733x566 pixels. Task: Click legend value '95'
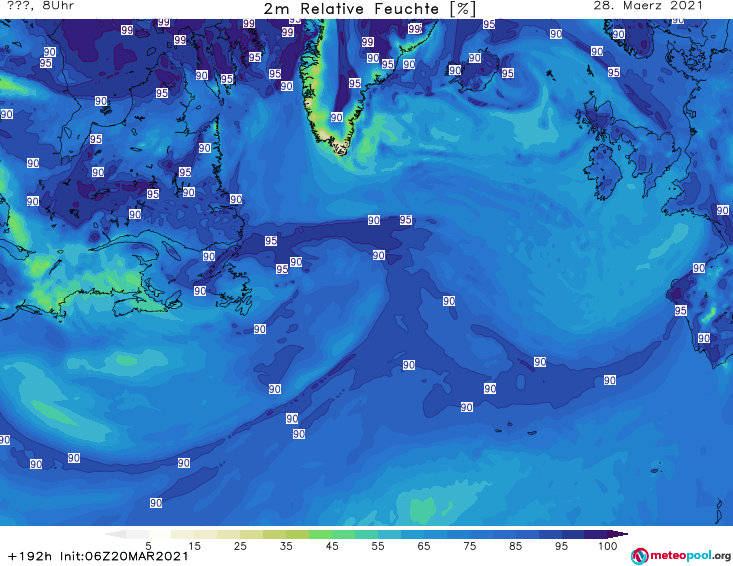pos(561,546)
